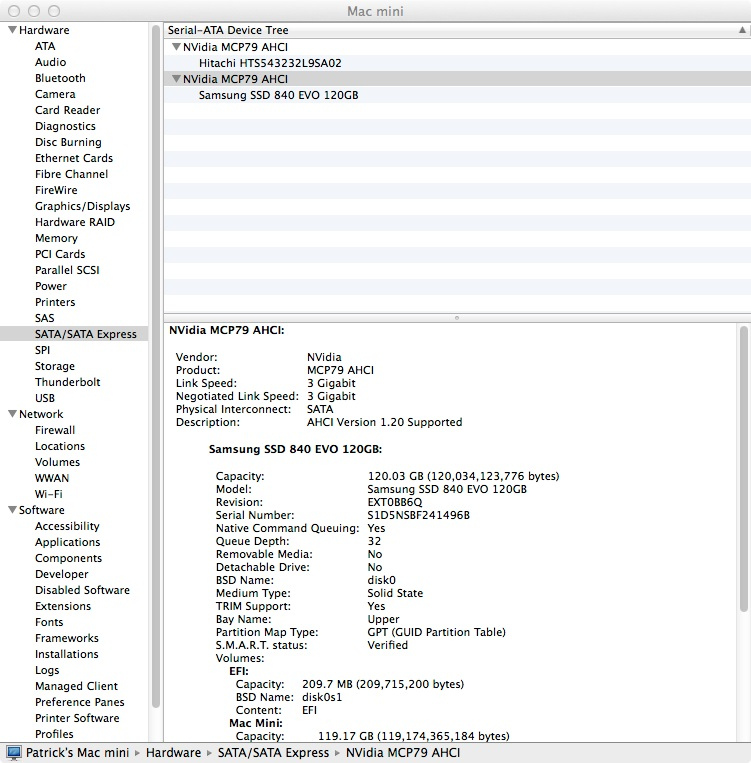Select Hitachi HTS543232L9SA02 drive
Viewport: 751px width, 763px height.
pos(270,63)
